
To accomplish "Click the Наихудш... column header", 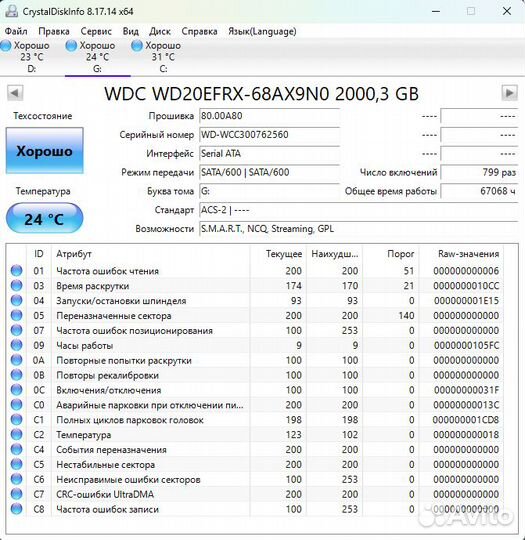I will pyautogui.click(x=334, y=254).
